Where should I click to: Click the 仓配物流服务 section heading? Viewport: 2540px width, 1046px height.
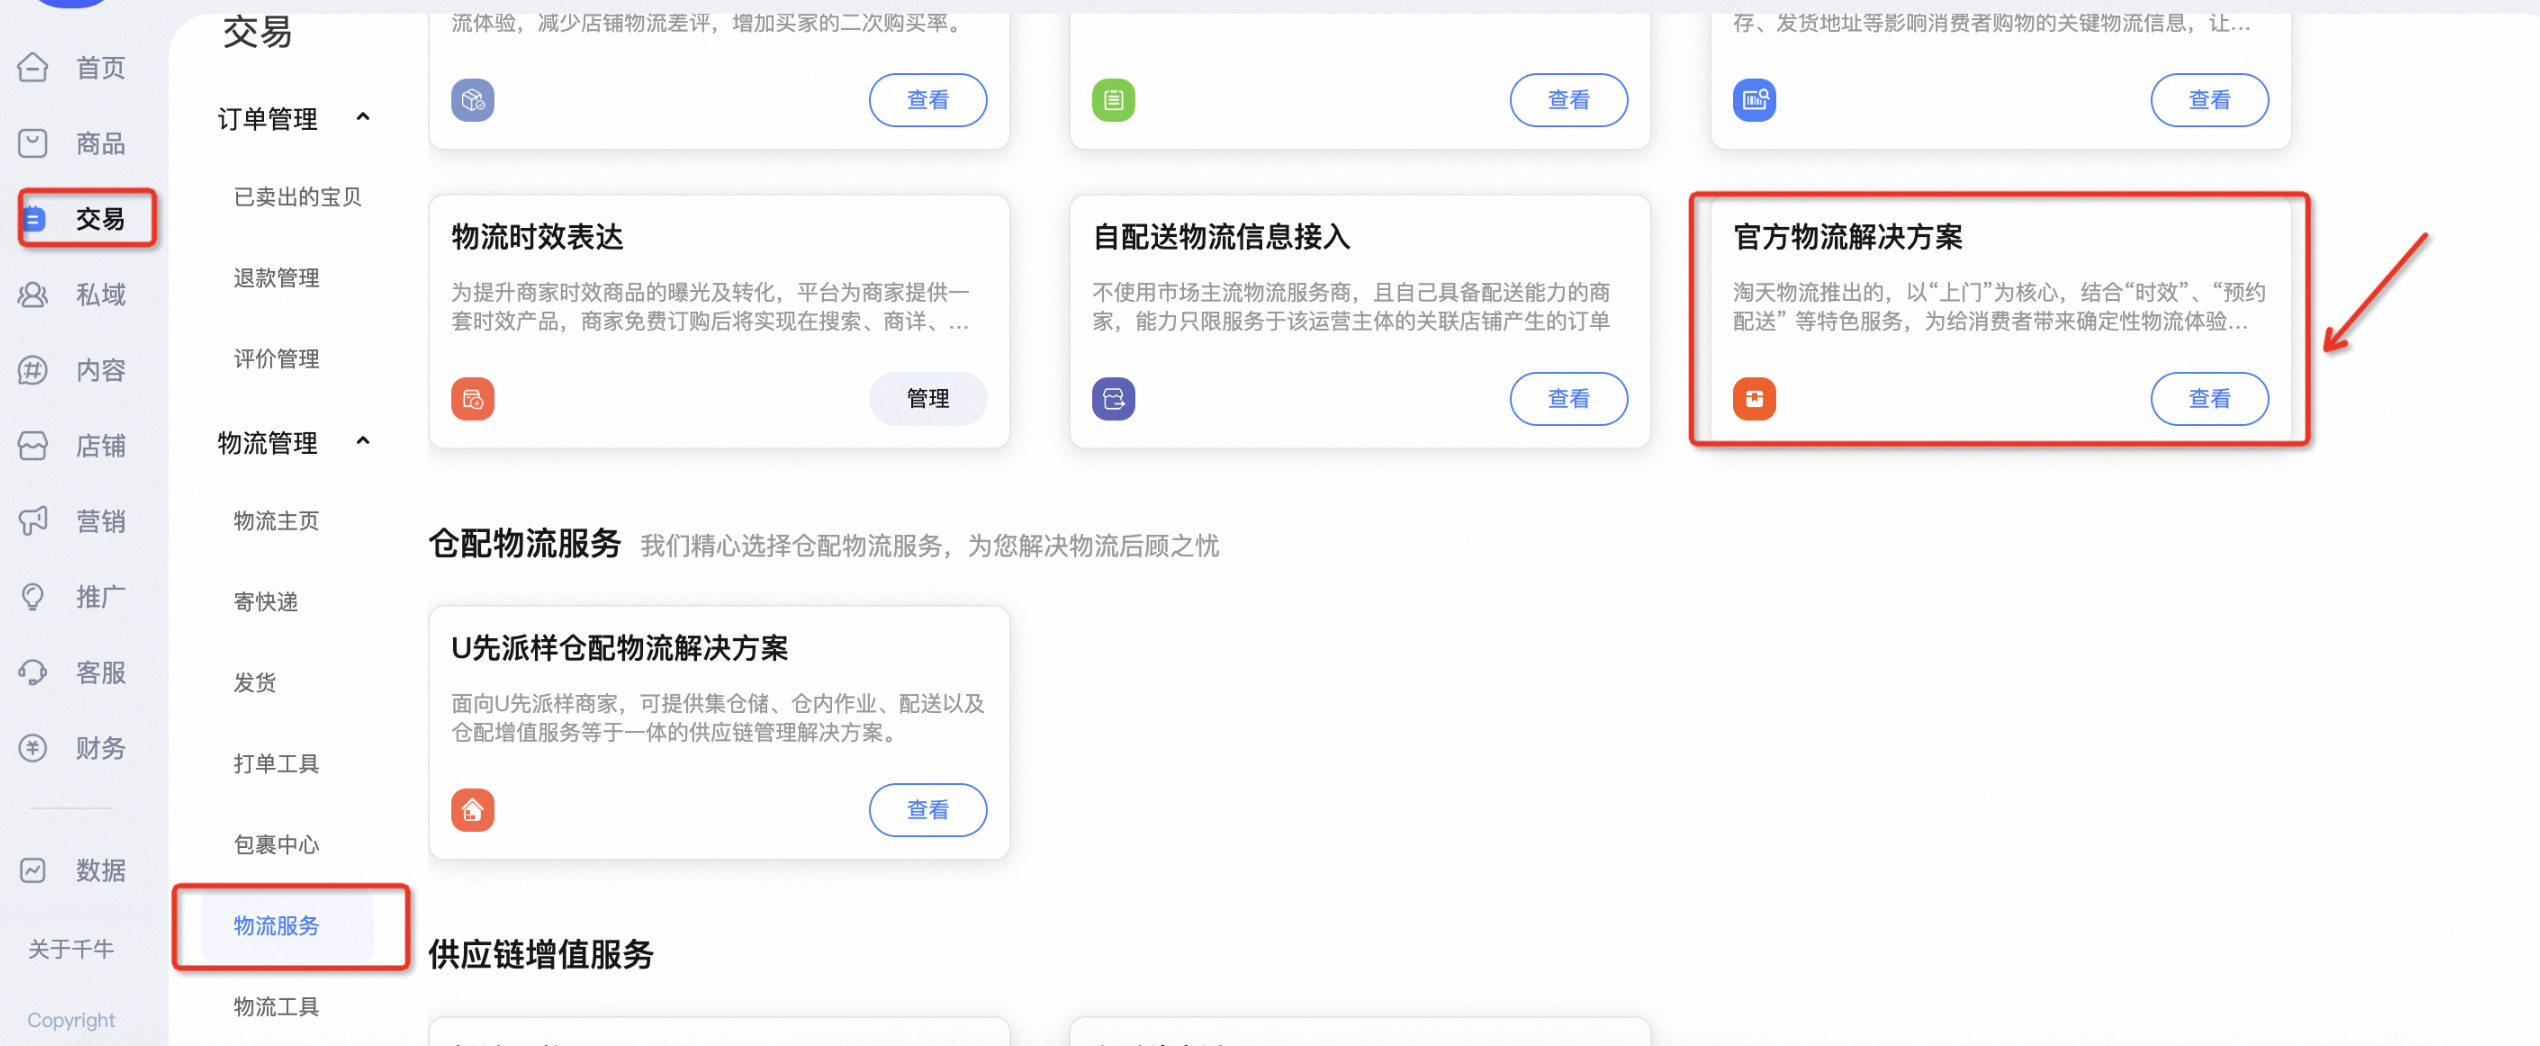pos(525,545)
